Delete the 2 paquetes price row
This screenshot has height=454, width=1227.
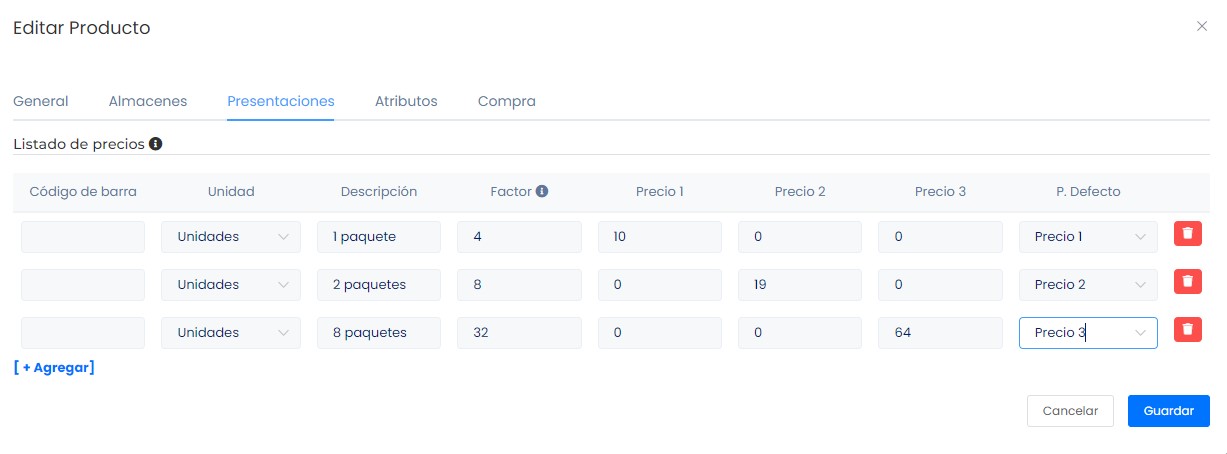click(x=1187, y=282)
